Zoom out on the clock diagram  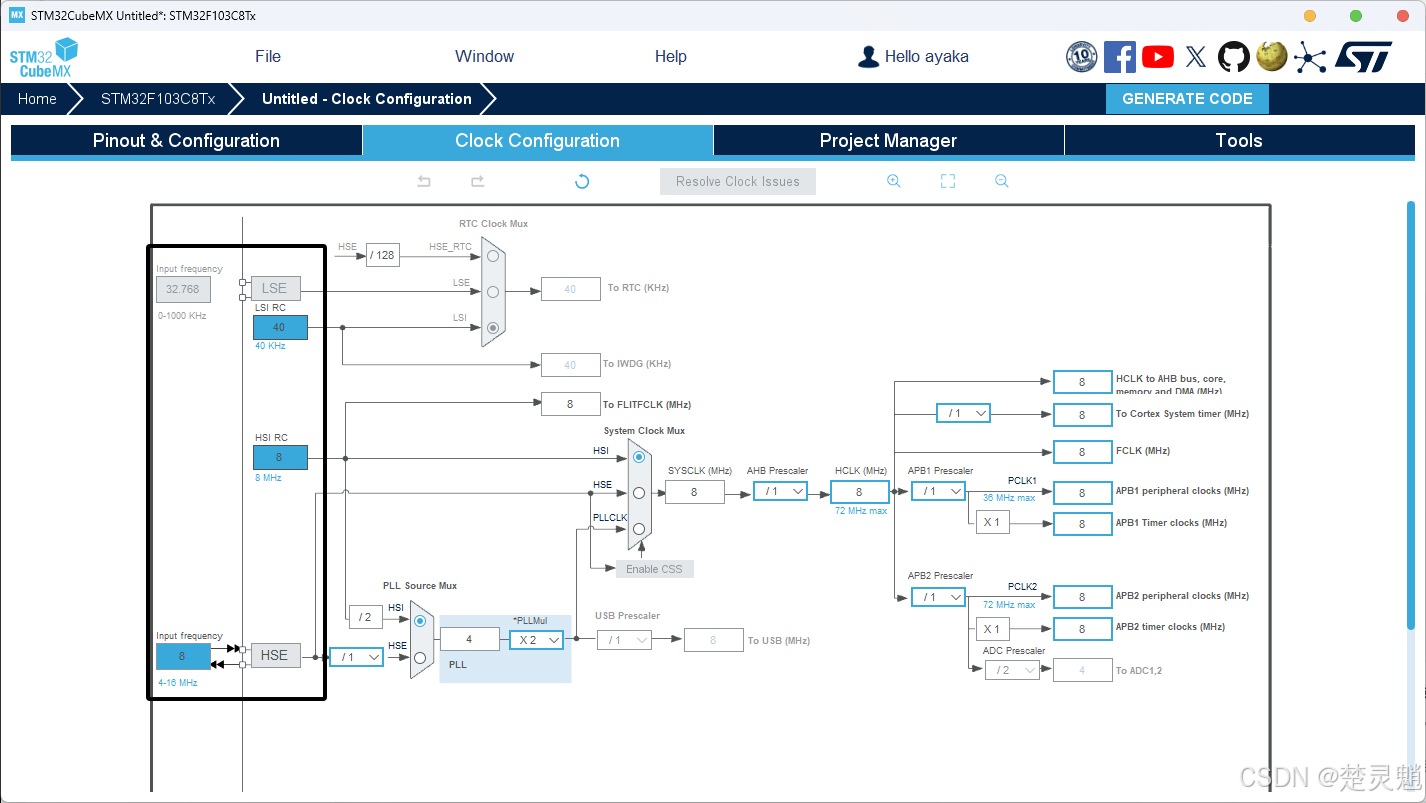pos(1002,181)
